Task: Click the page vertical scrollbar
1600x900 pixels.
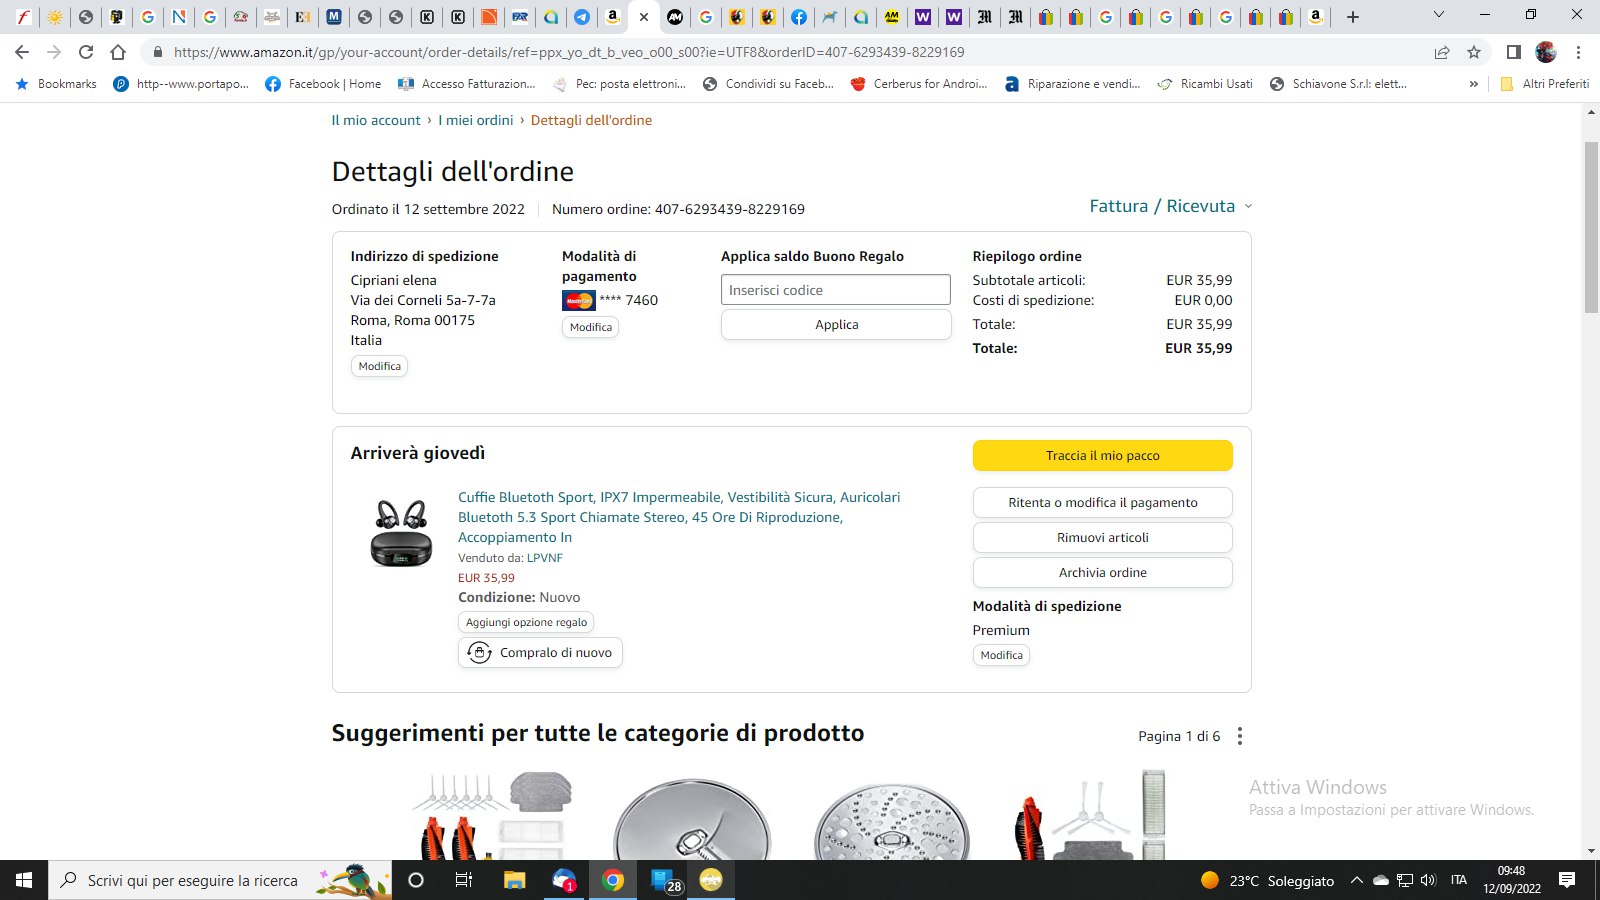Action: click(1591, 230)
